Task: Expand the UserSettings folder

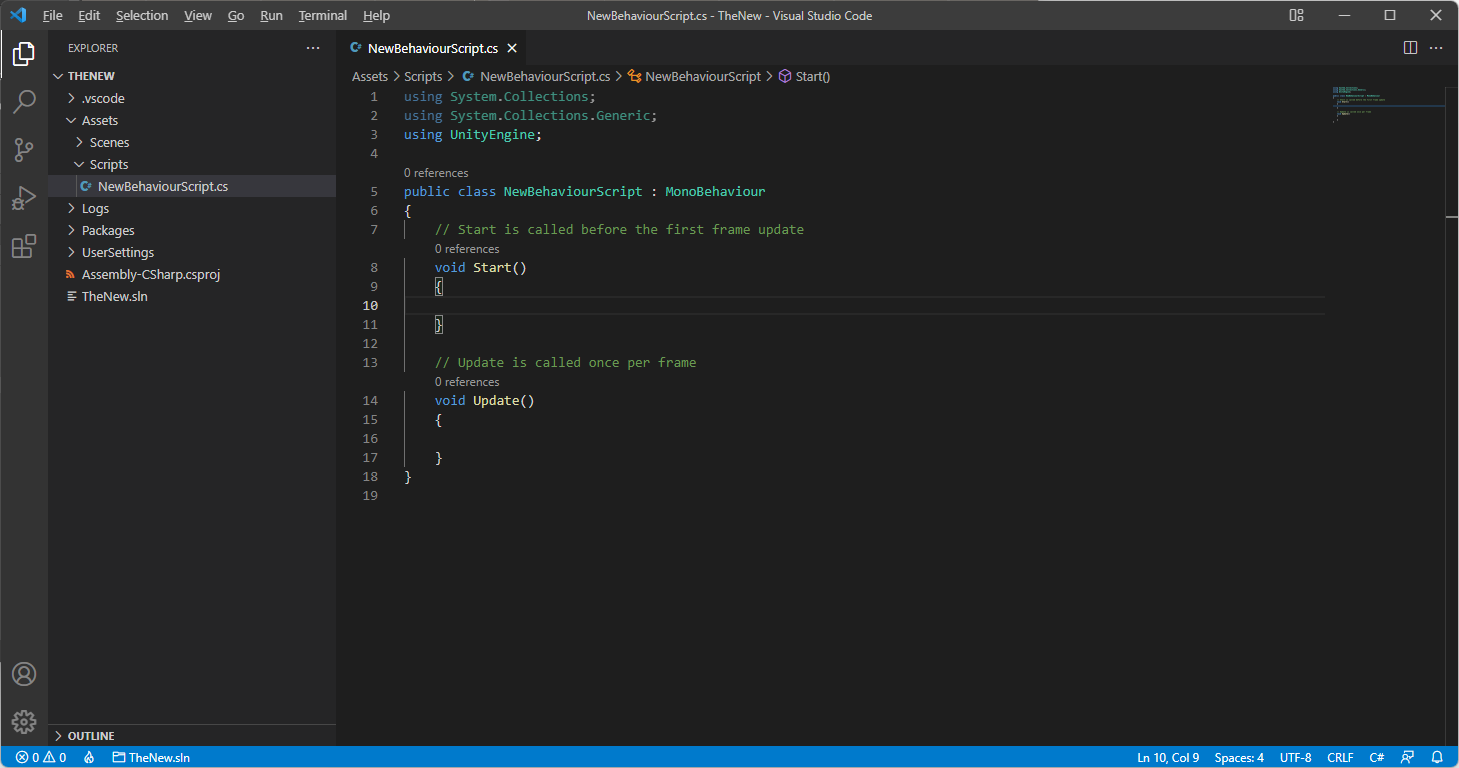Action: (71, 252)
